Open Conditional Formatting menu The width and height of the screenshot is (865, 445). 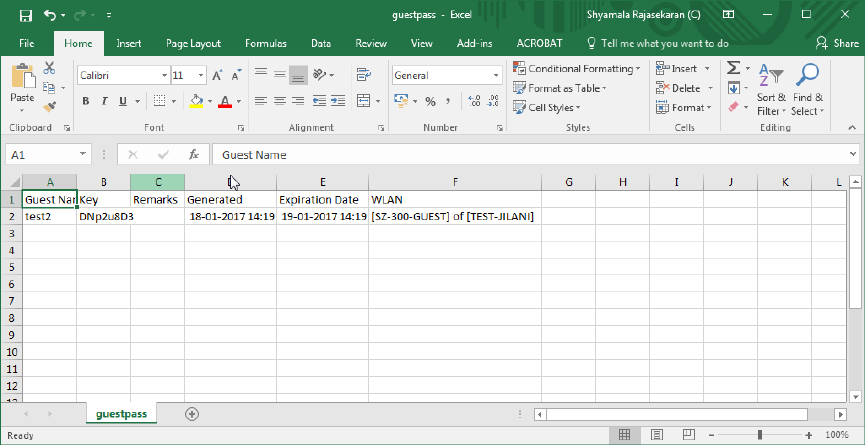point(577,68)
